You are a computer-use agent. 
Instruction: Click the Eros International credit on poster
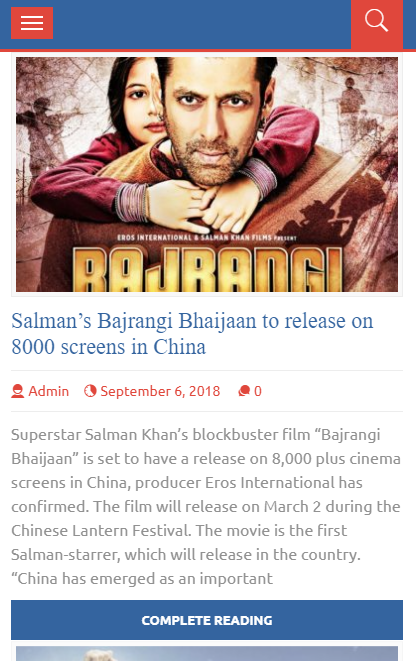pos(207,238)
